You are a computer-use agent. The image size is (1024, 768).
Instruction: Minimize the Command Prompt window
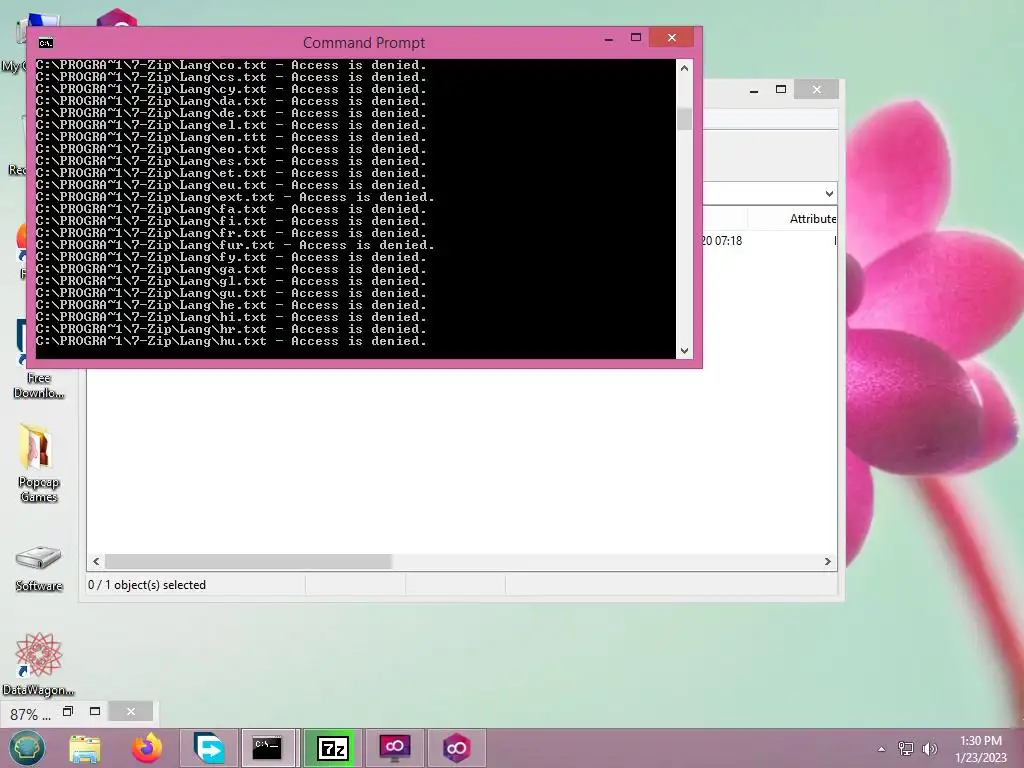click(x=609, y=39)
